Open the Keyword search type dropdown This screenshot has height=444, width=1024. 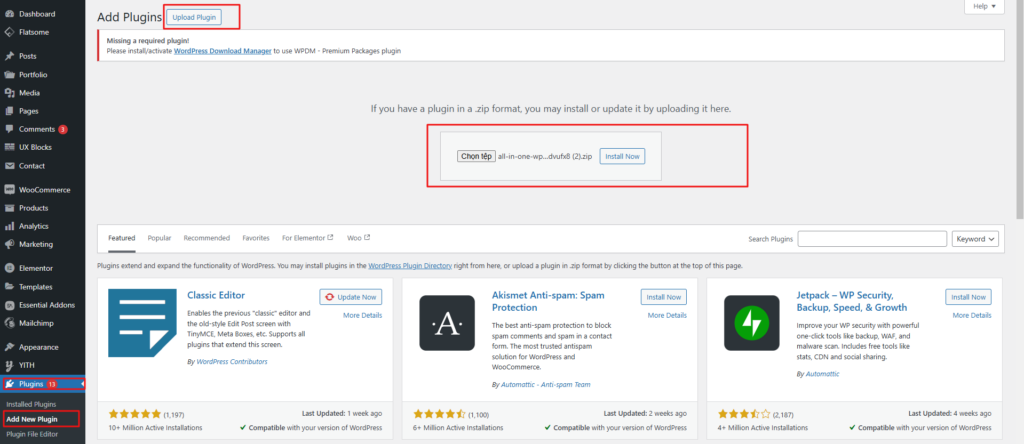click(x=975, y=239)
